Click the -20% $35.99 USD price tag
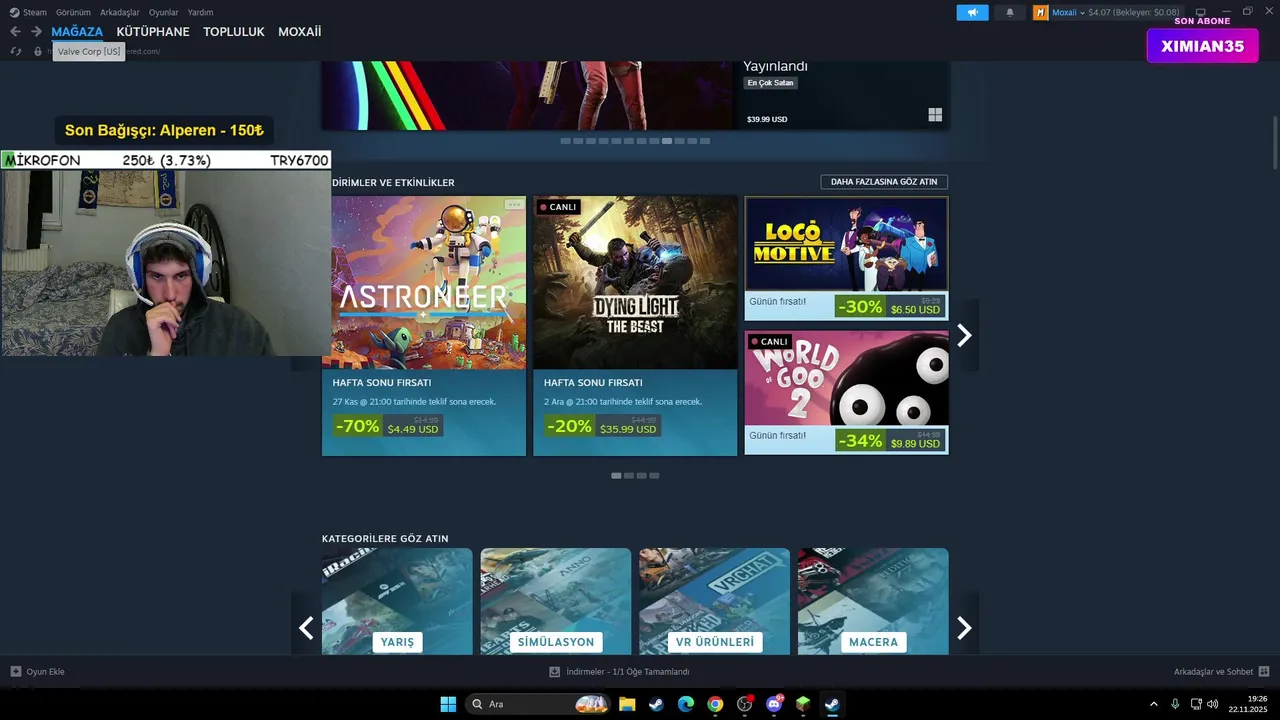 point(603,426)
